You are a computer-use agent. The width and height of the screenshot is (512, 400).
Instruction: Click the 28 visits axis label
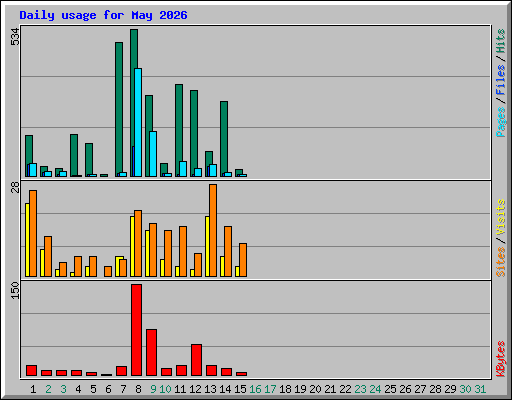point(15,187)
